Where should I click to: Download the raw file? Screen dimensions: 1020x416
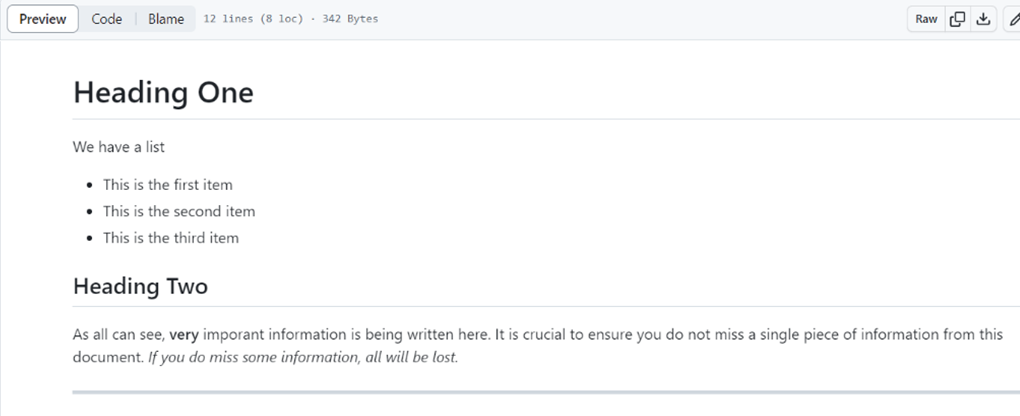click(984, 19)
